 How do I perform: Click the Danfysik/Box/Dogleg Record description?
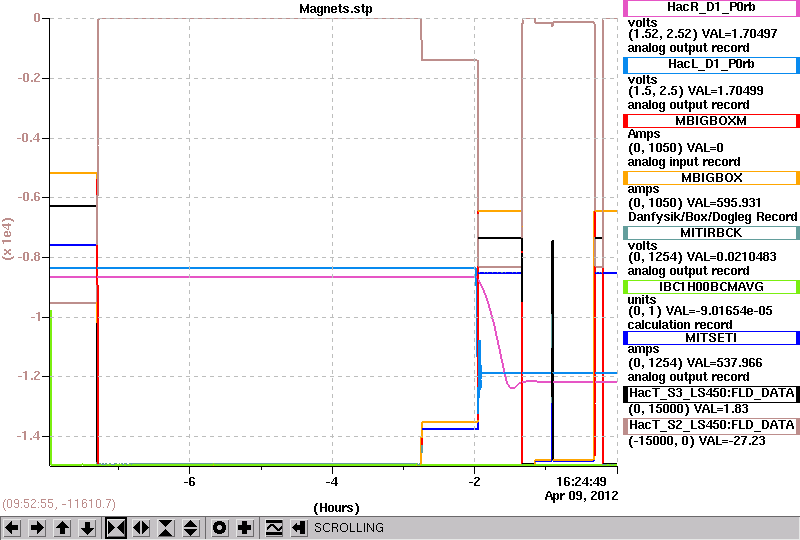tap(712, 217)
